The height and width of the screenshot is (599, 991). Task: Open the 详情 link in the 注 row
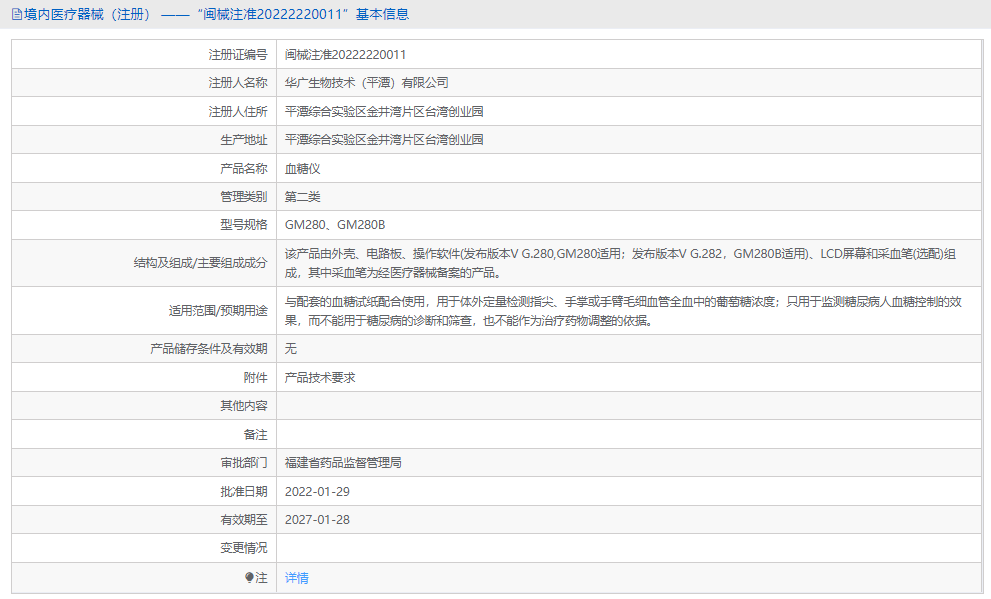point(295,578)
